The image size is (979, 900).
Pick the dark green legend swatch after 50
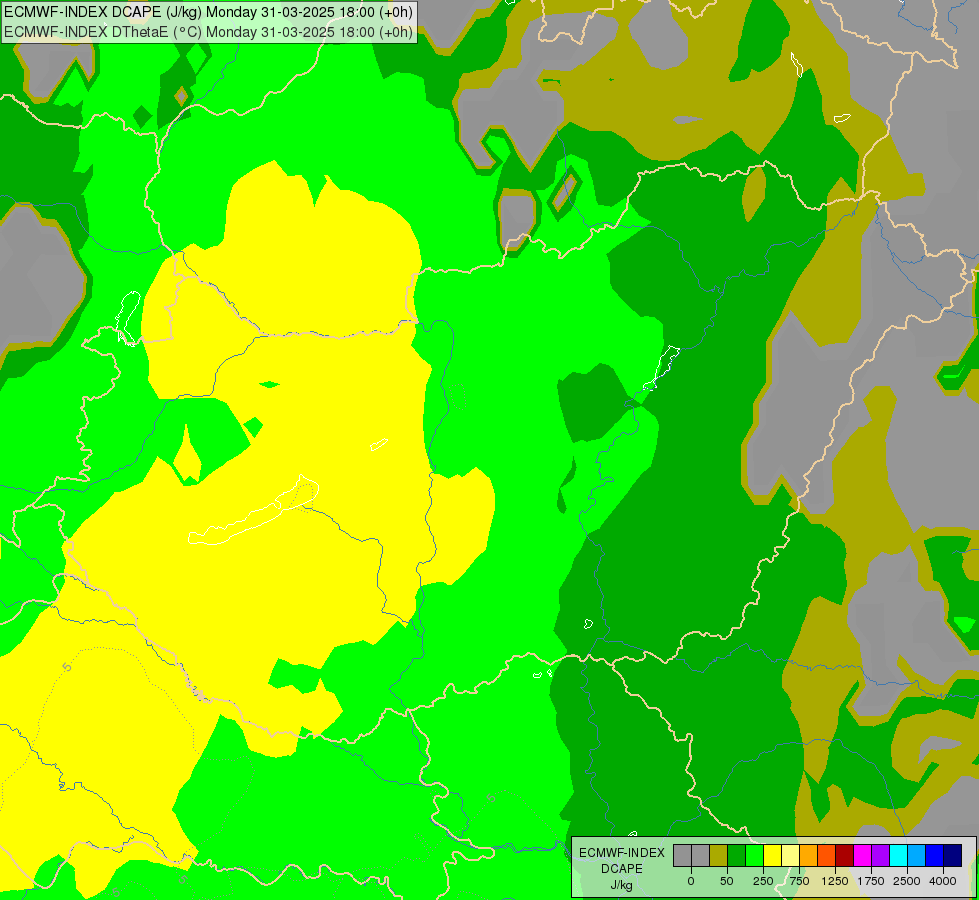736,856
